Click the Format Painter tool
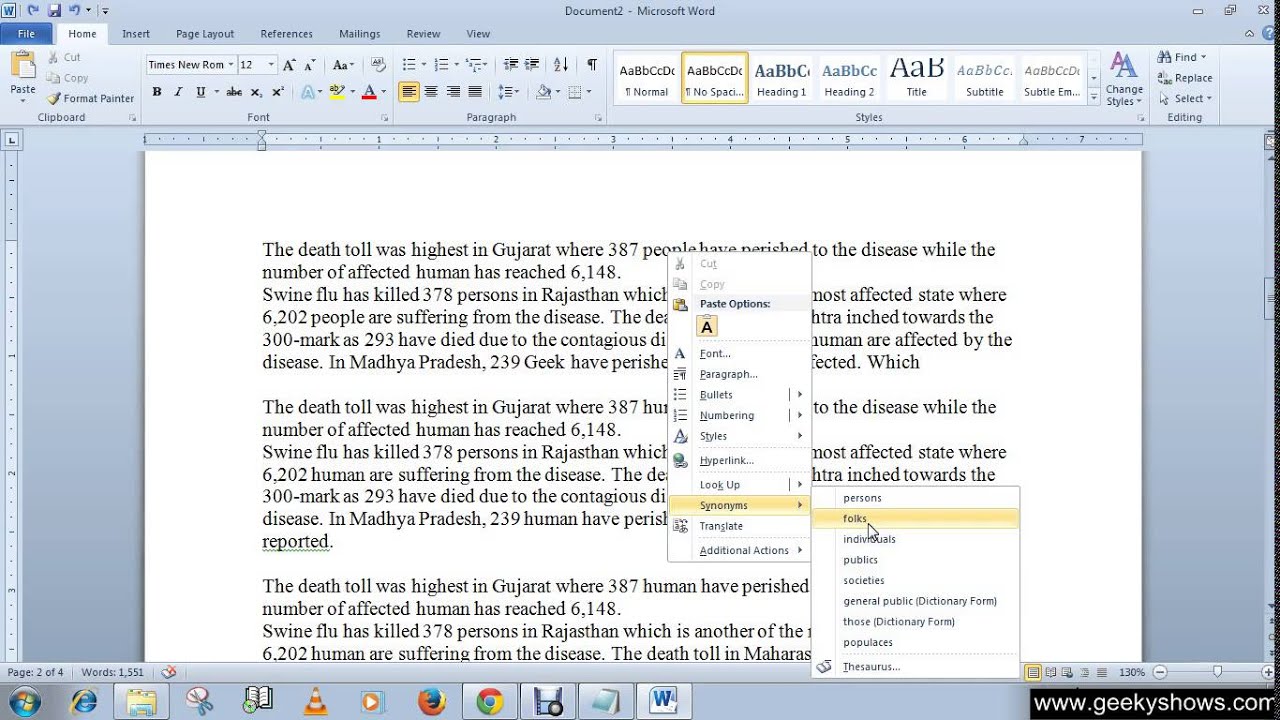The height and width of the screenshot is (720, 1280). point(90,98)
